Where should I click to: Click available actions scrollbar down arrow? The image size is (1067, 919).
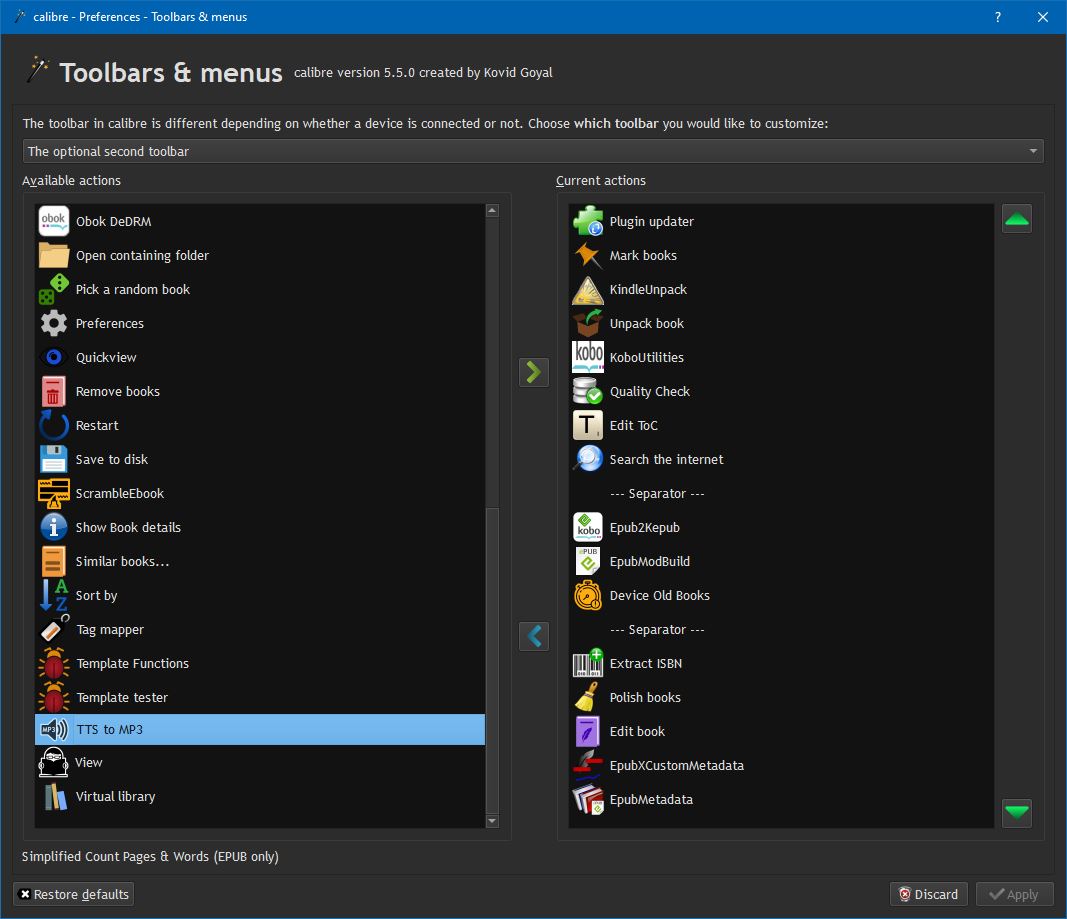[x=493, y=821]
